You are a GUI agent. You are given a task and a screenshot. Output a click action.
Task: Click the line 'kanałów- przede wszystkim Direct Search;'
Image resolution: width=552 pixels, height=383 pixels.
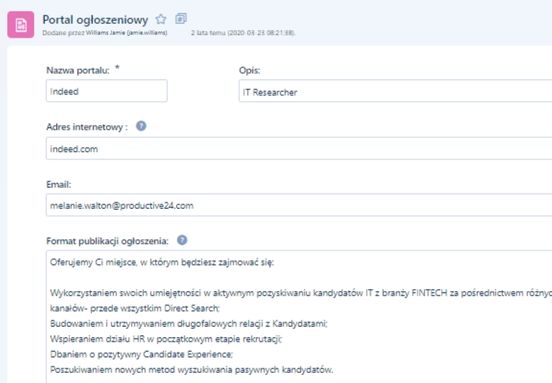click(x=135, y=308)
